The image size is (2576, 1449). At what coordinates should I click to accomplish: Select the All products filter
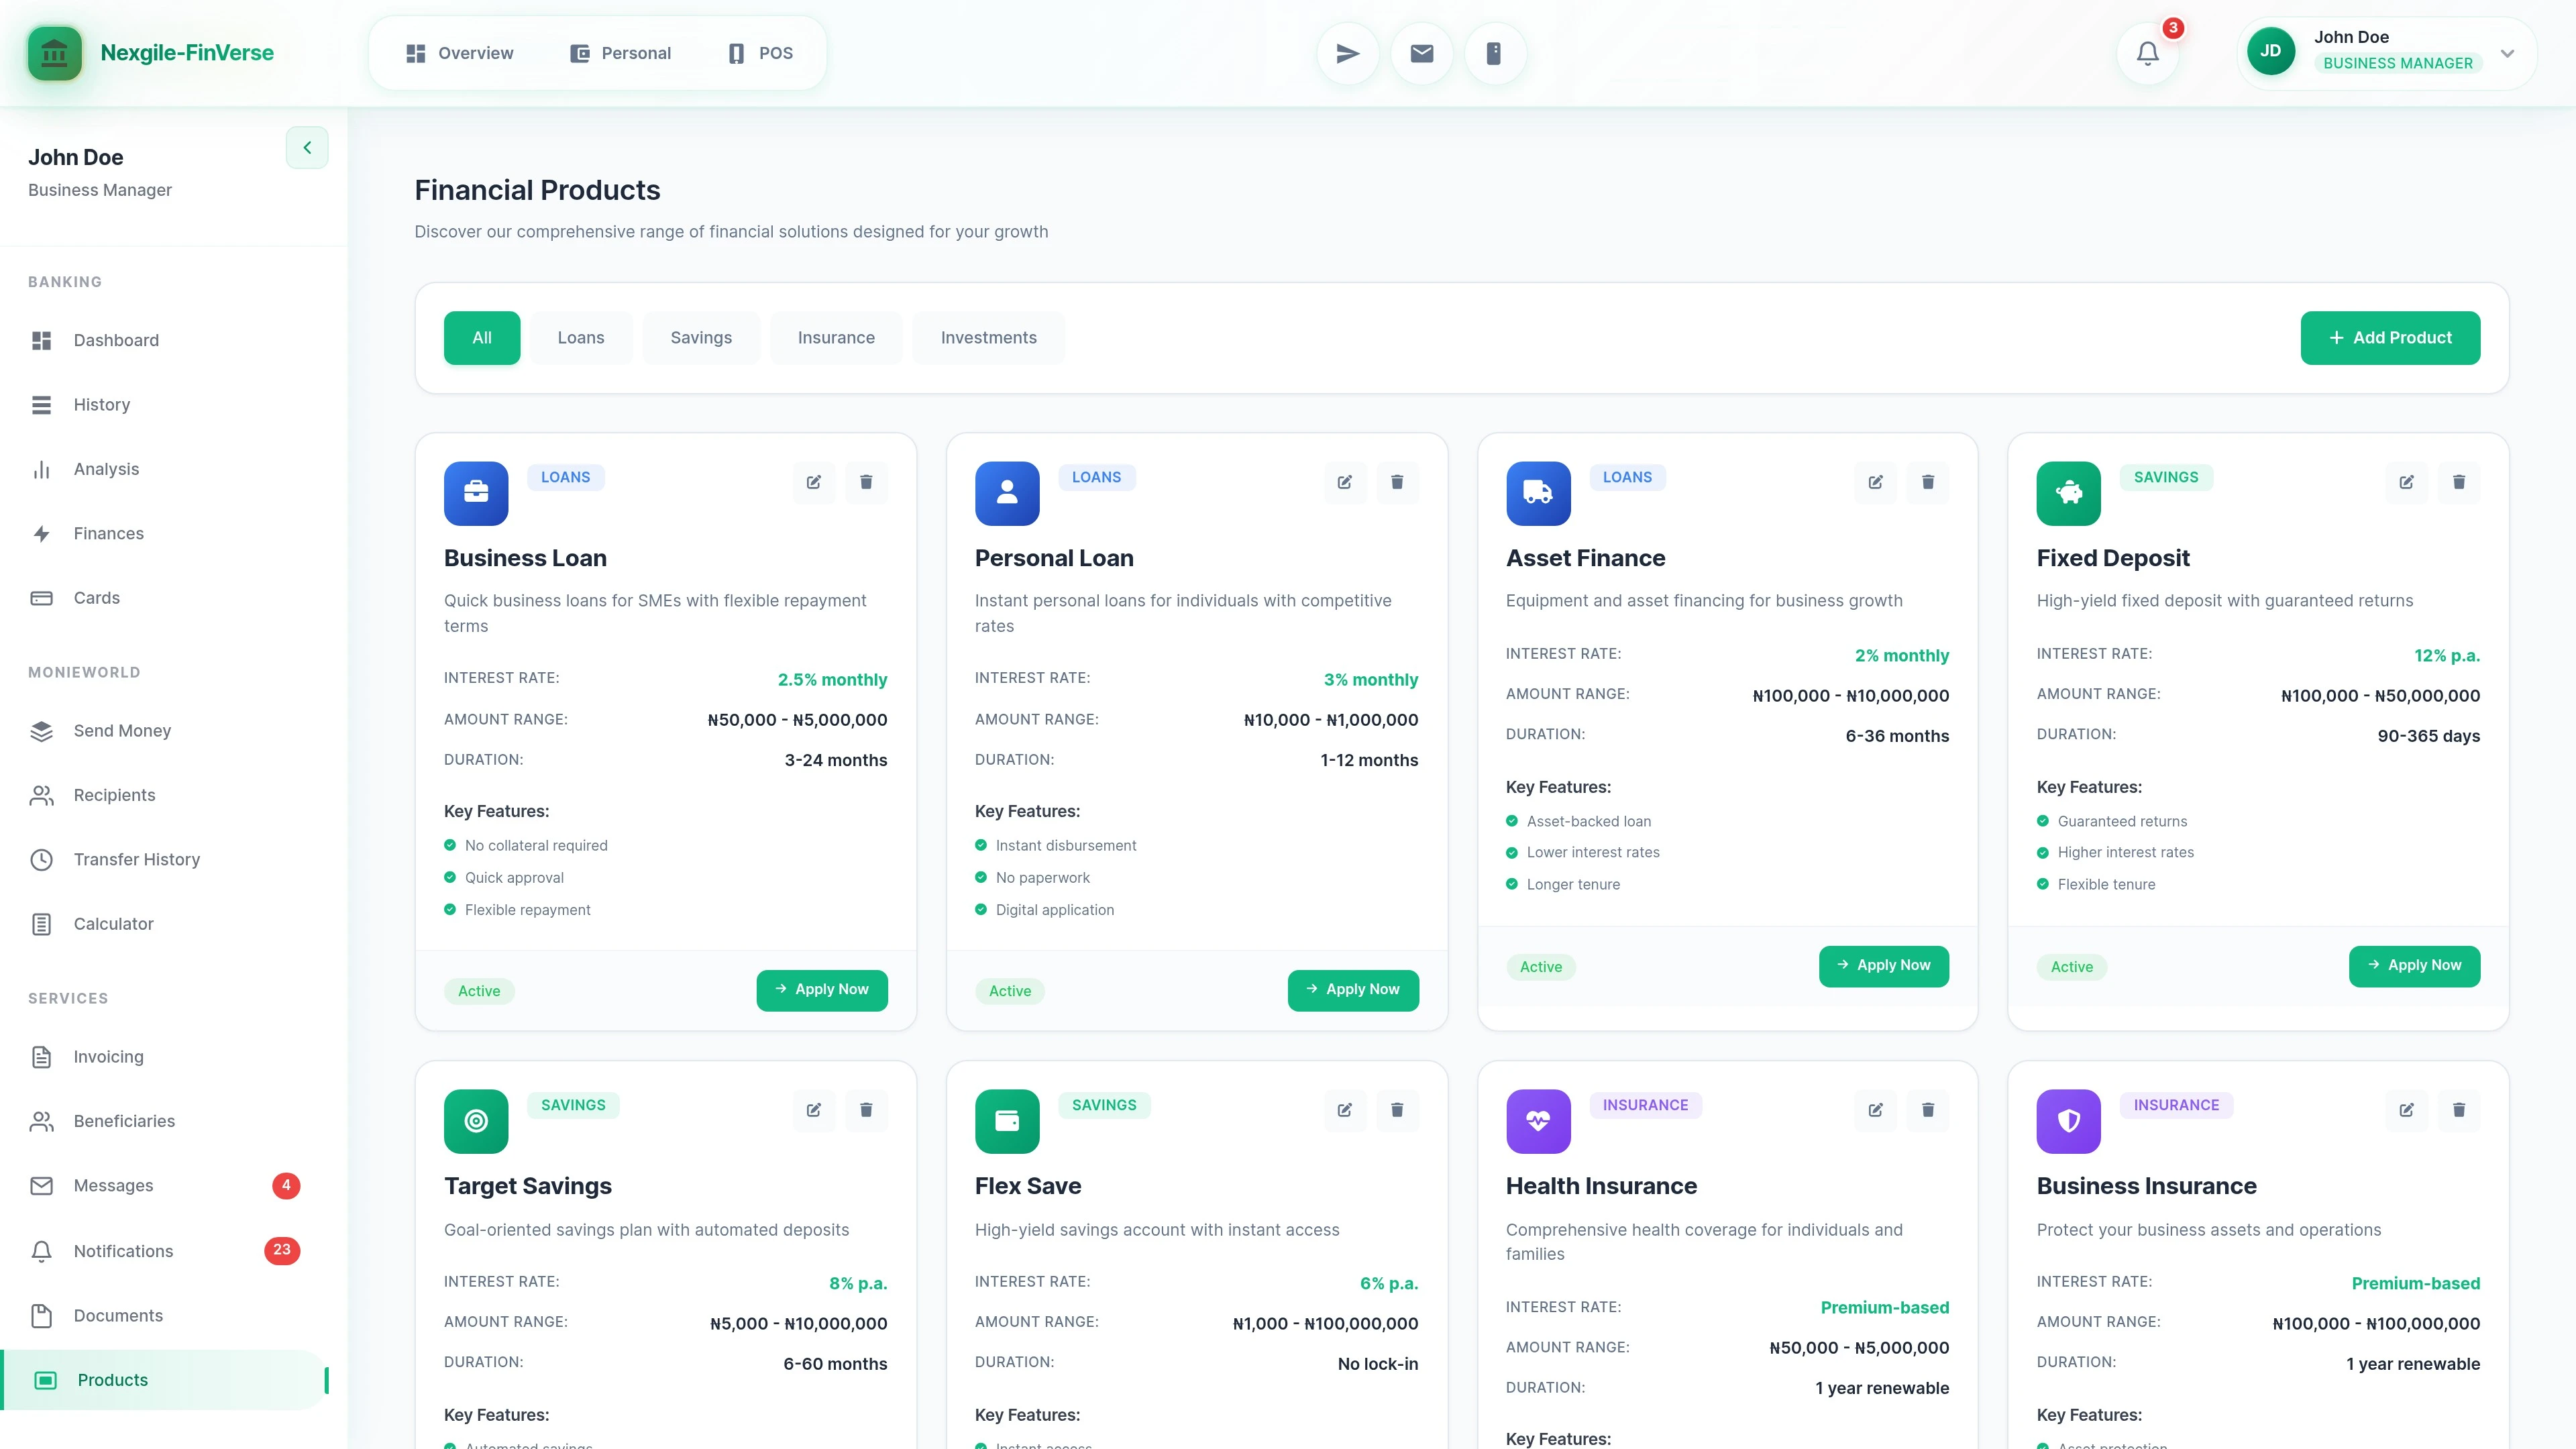482,337
